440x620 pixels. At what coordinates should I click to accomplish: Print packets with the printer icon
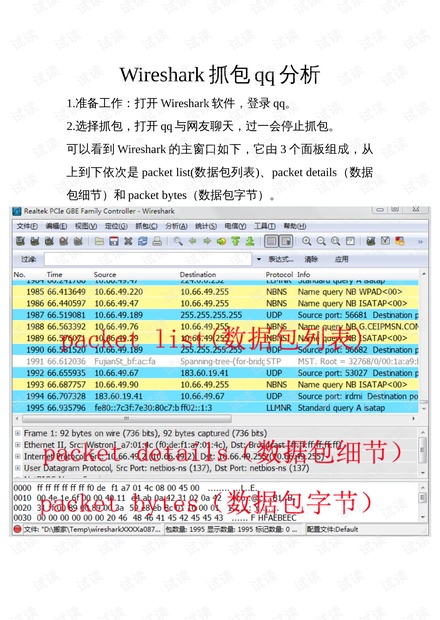click(x=157, y=241)
